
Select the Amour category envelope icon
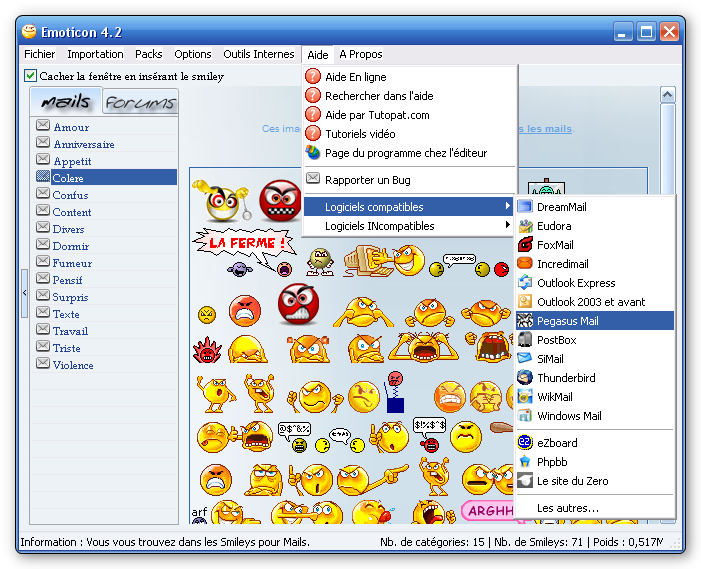pyautogui.click(x=43, y=125)
